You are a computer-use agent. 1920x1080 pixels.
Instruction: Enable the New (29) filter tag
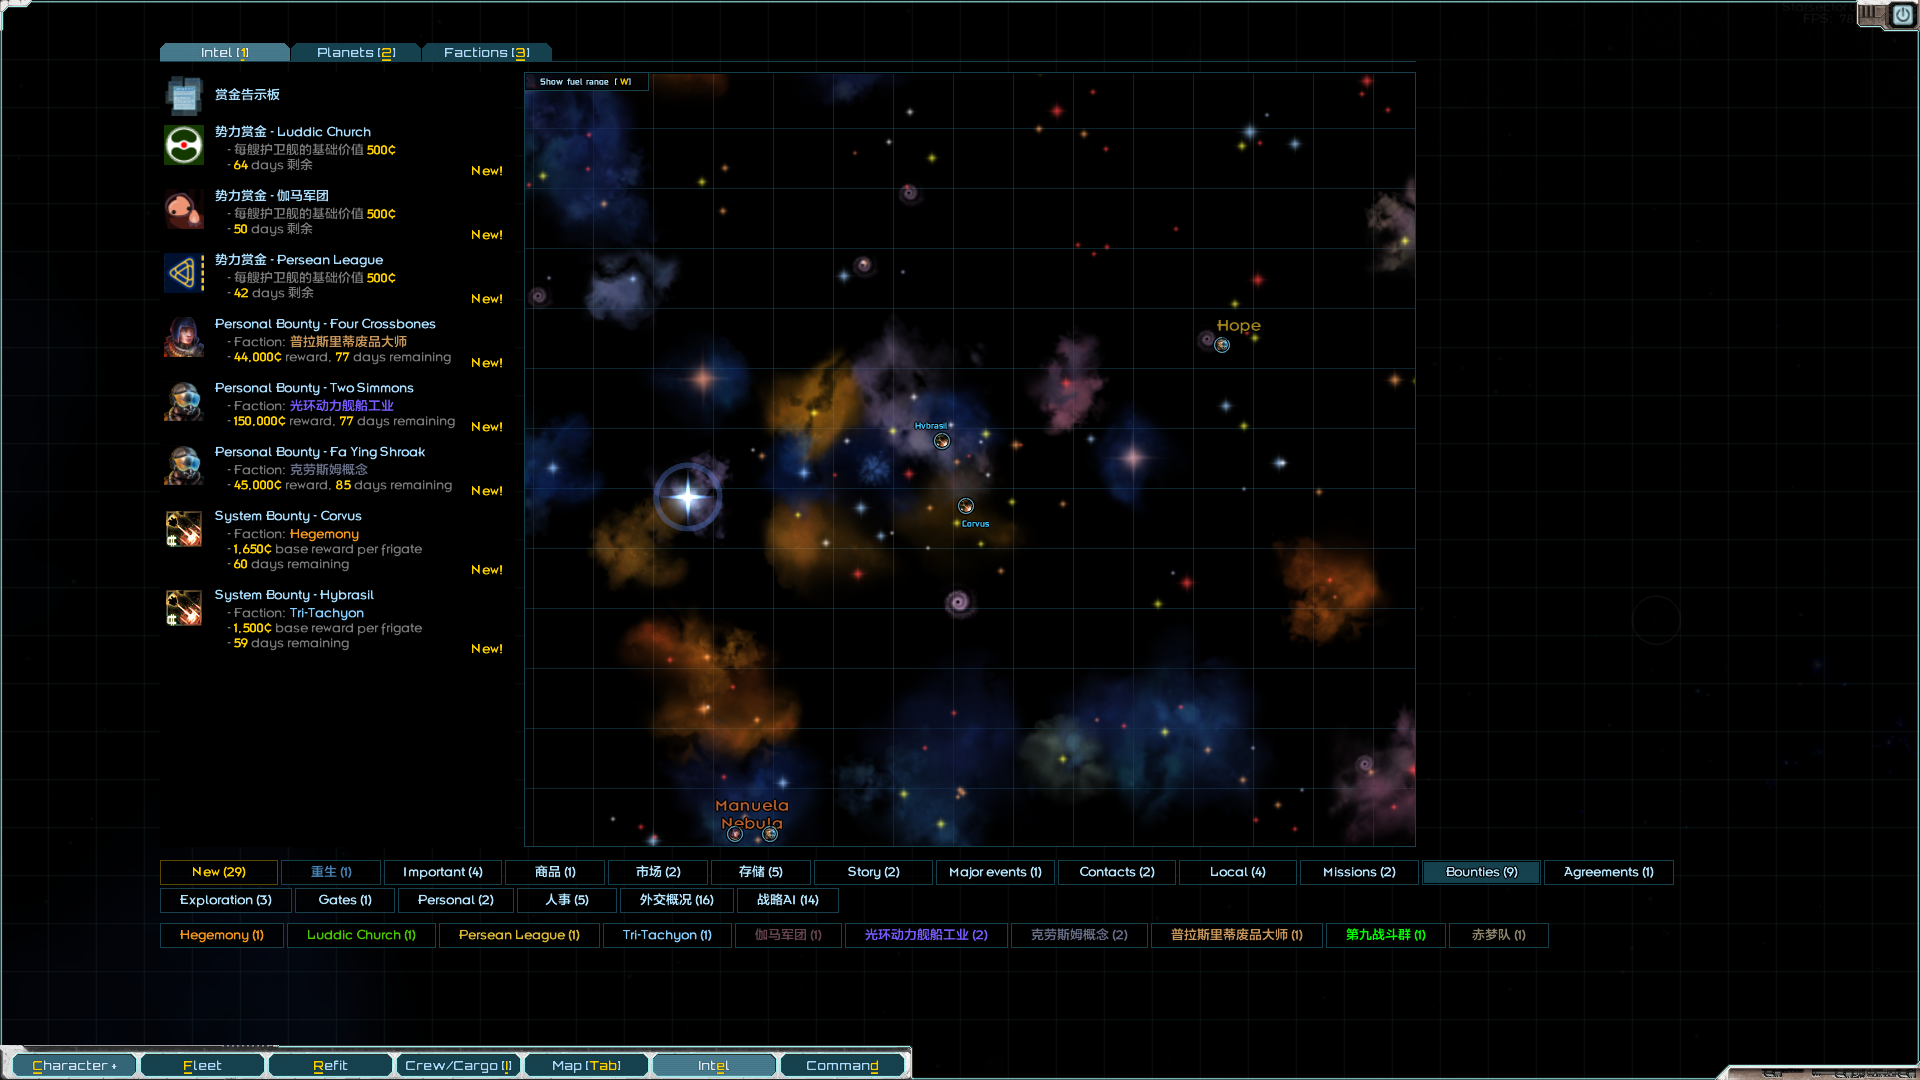pos(219,872)
